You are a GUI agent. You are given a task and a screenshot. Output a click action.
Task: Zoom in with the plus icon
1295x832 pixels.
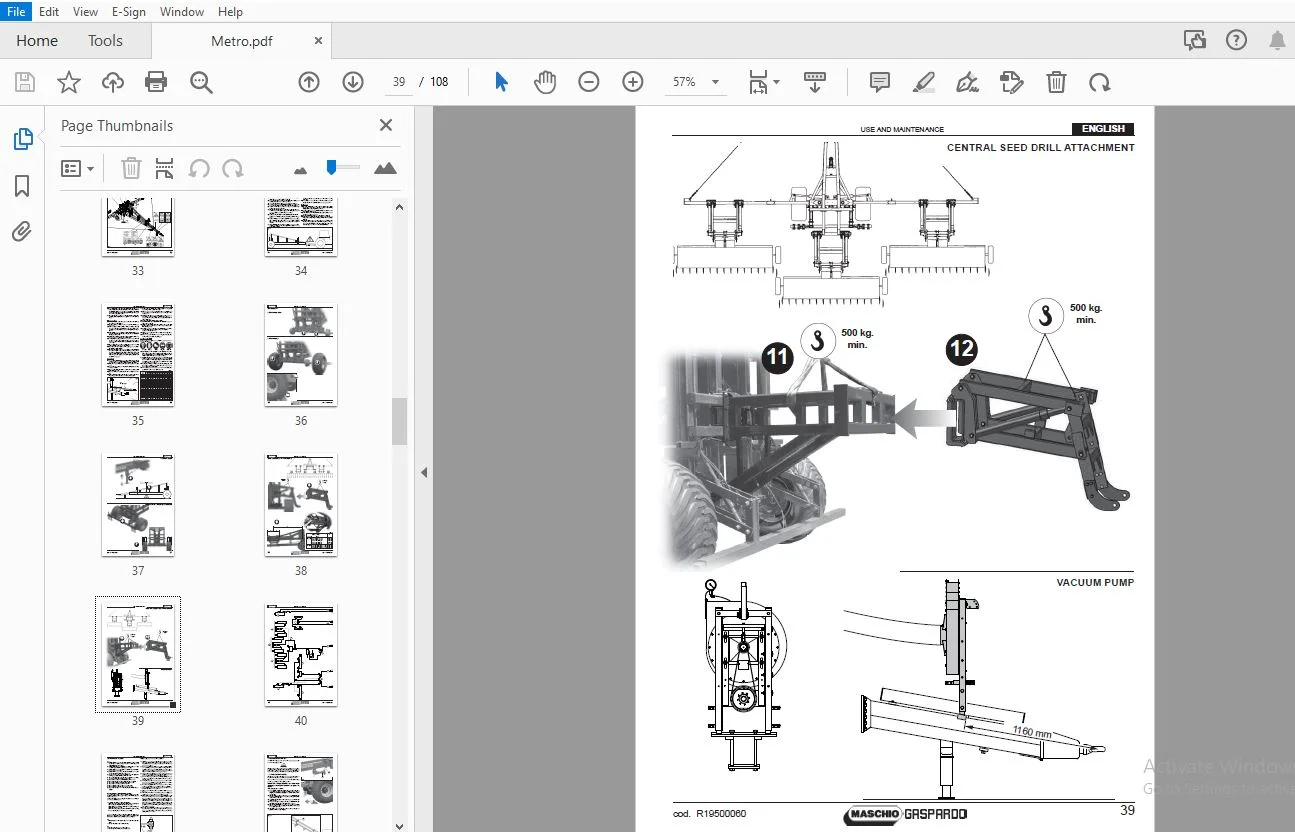[x=632, y=82]
